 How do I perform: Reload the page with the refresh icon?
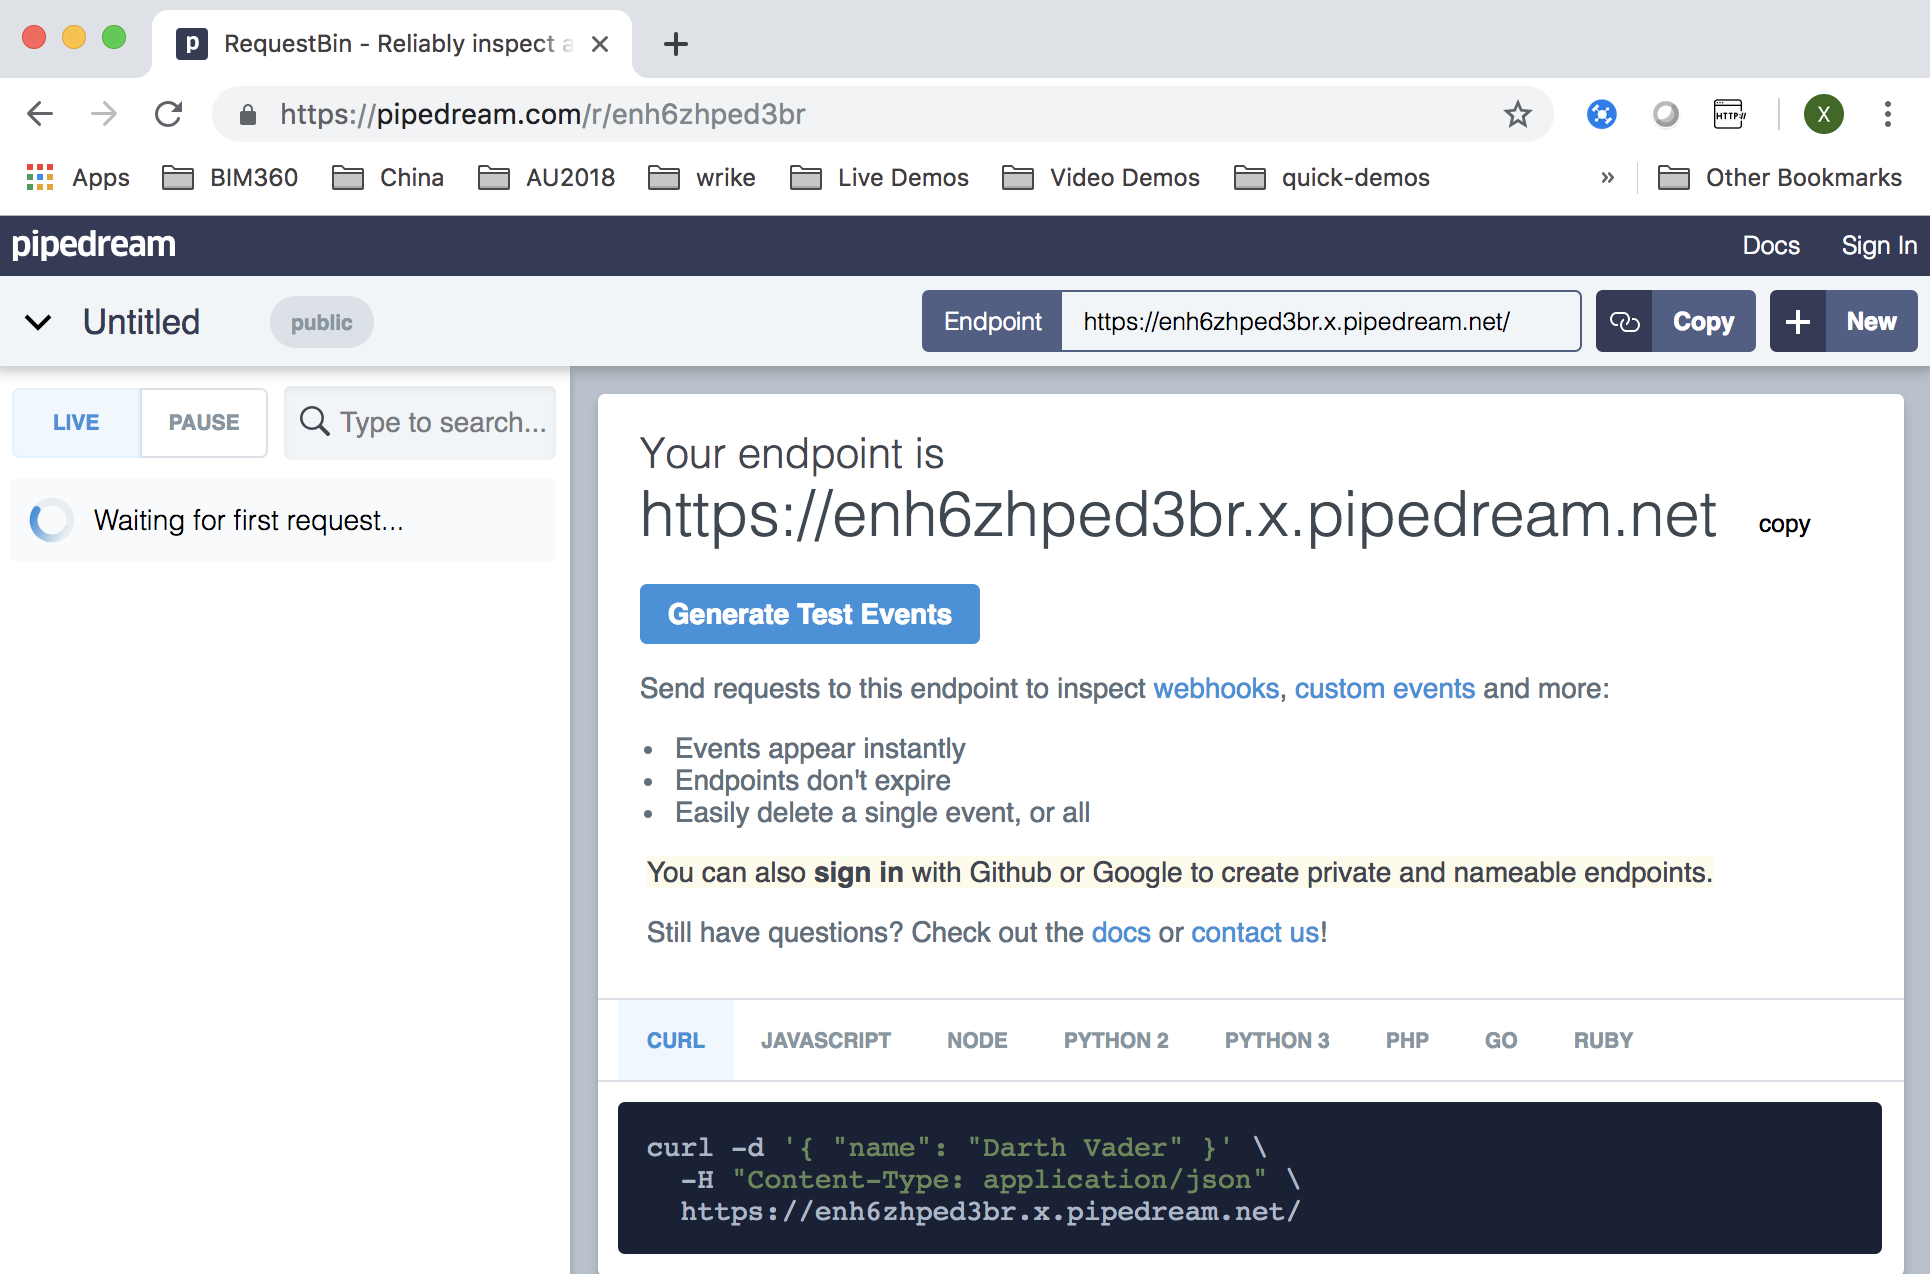pyautogui.click(x=168, y=114)
